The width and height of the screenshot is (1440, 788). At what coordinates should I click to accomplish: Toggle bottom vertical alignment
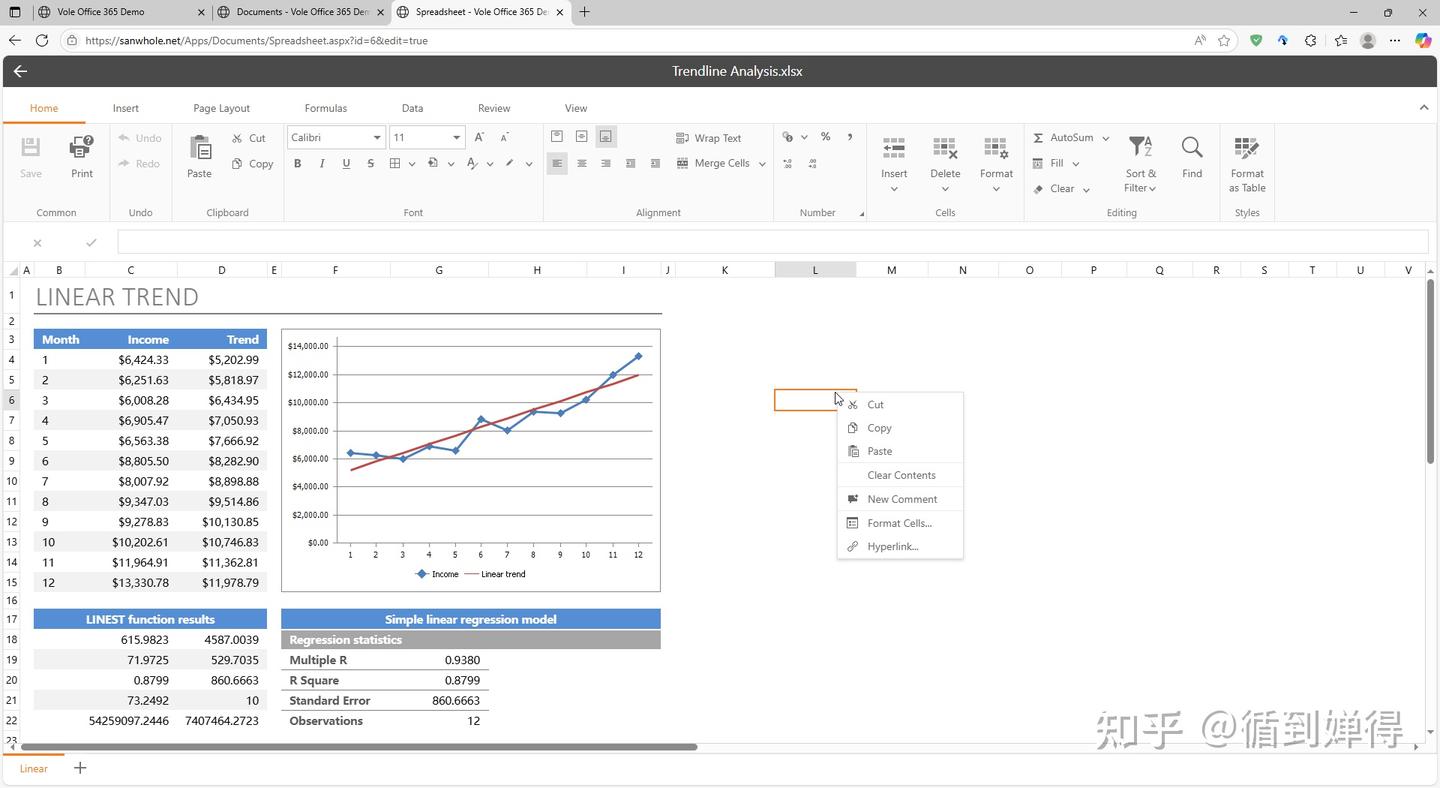[606, 137]
